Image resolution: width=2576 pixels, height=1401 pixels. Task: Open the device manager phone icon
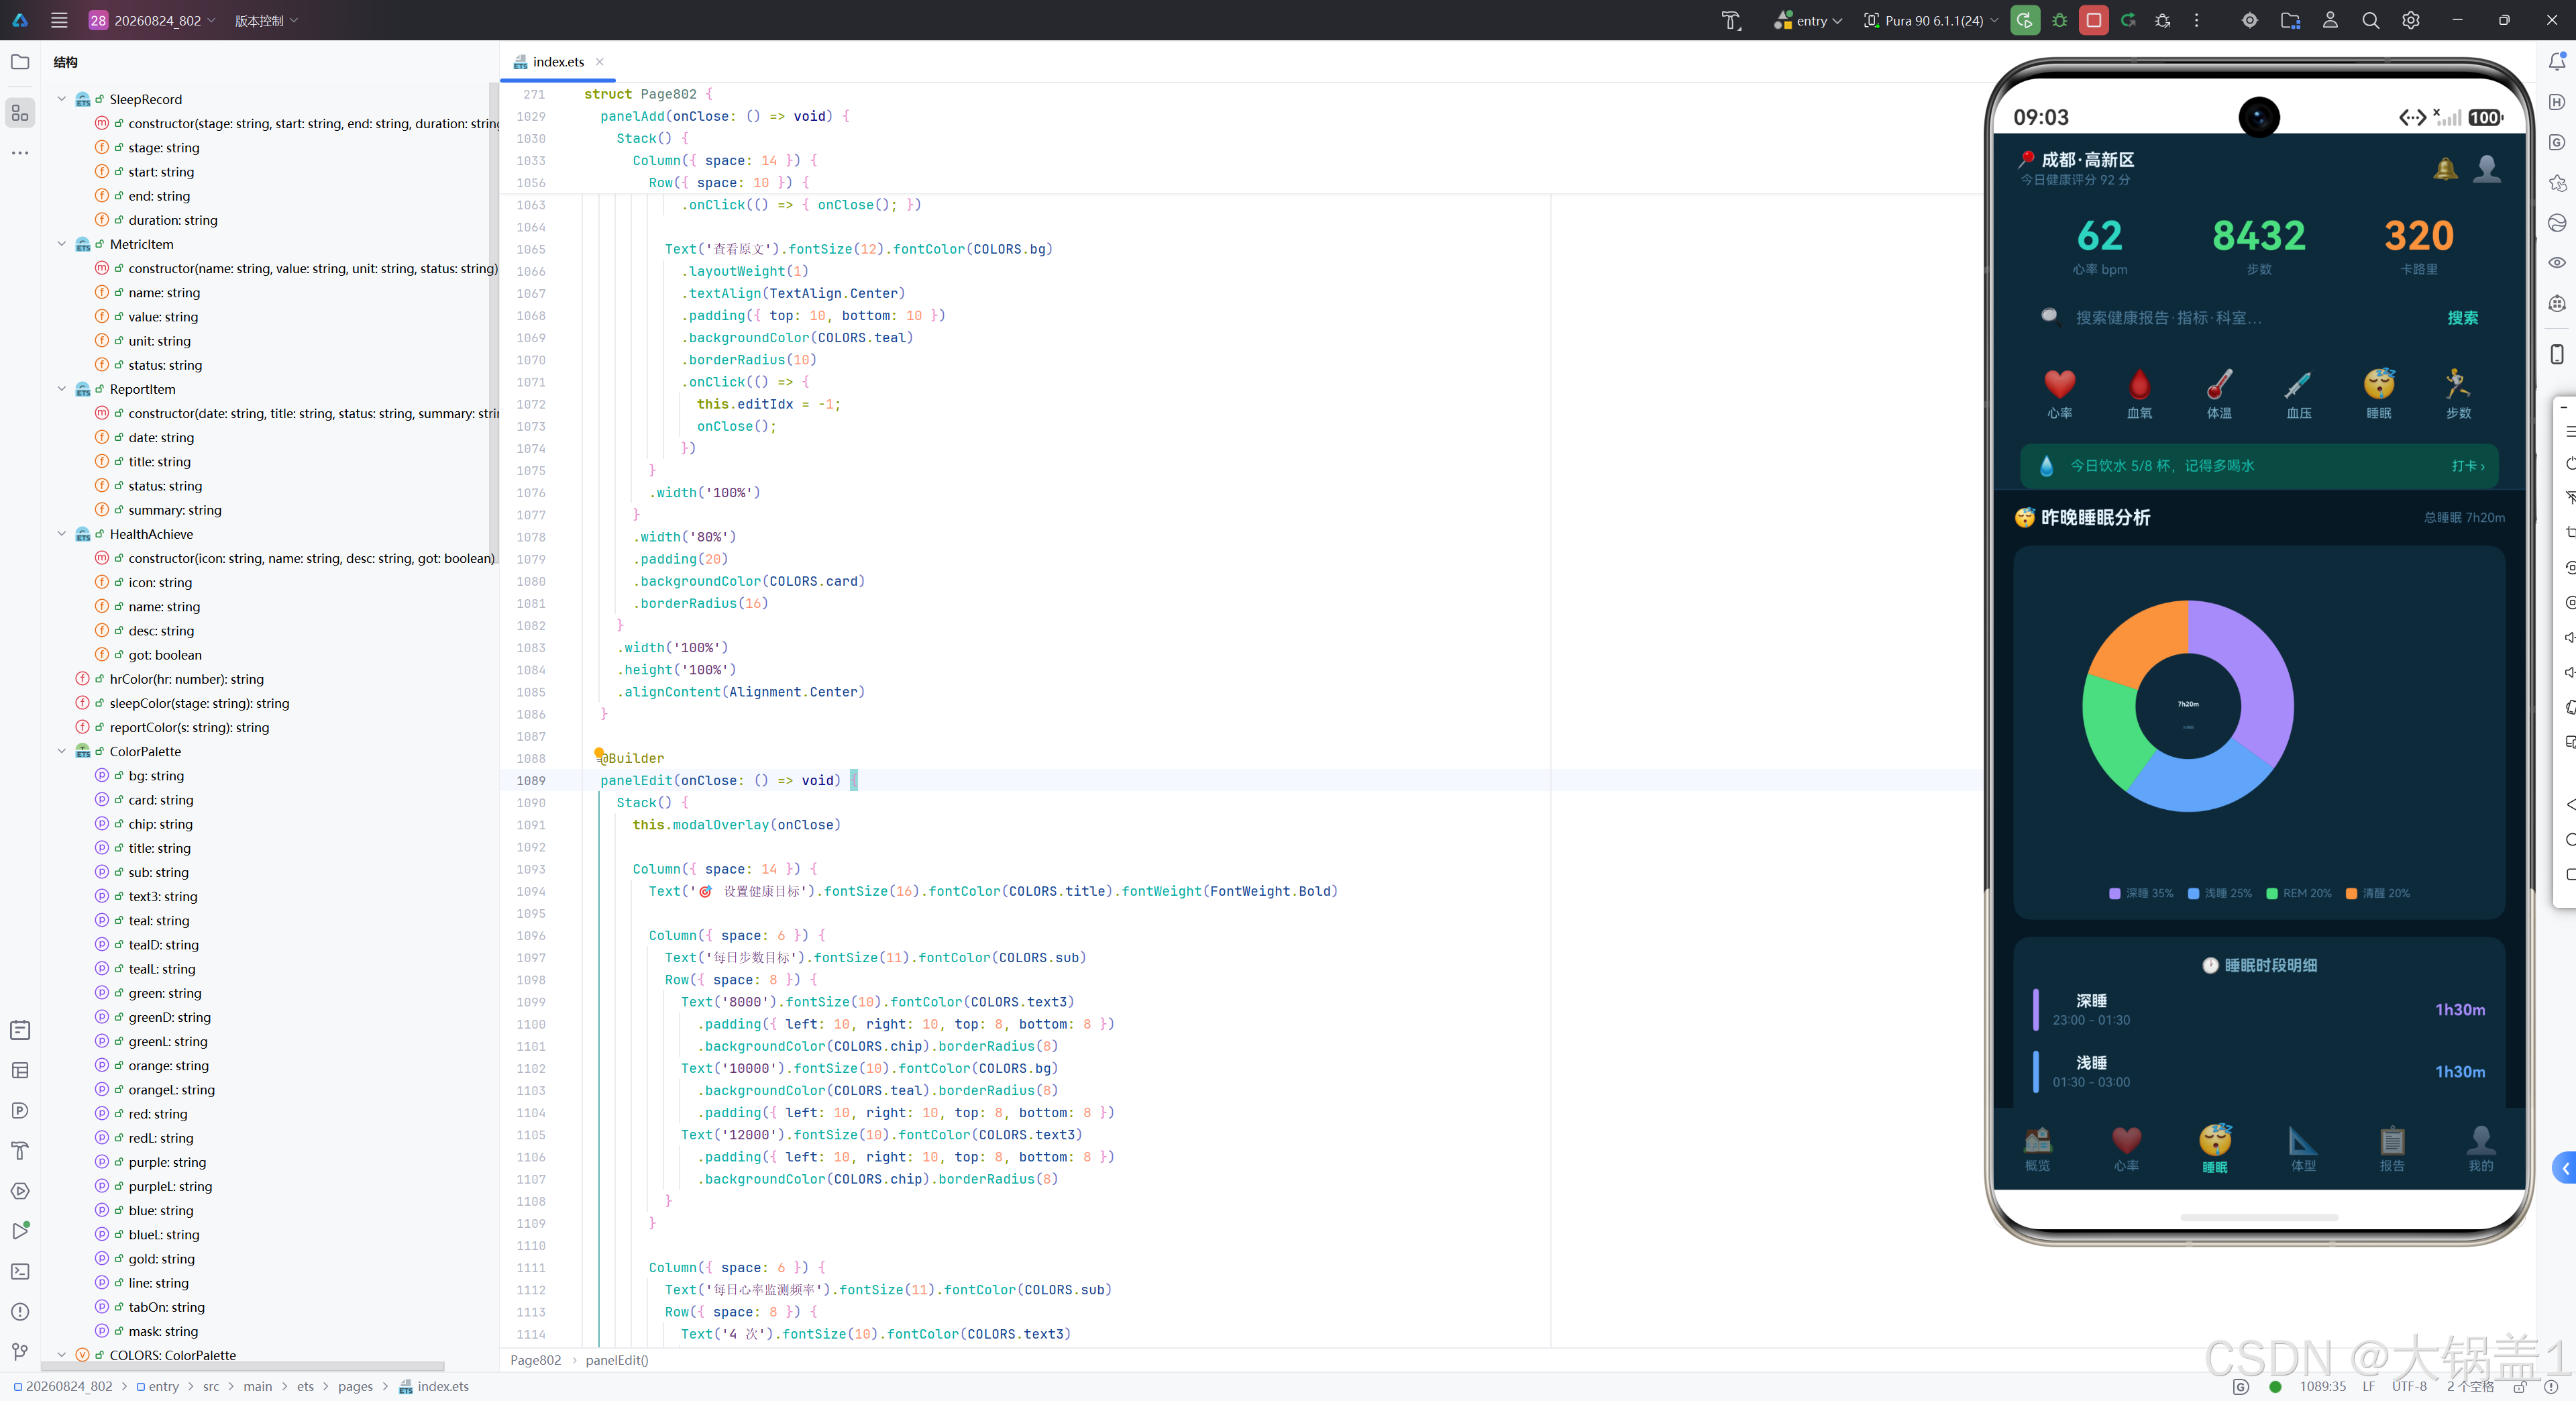point(2557,354)
